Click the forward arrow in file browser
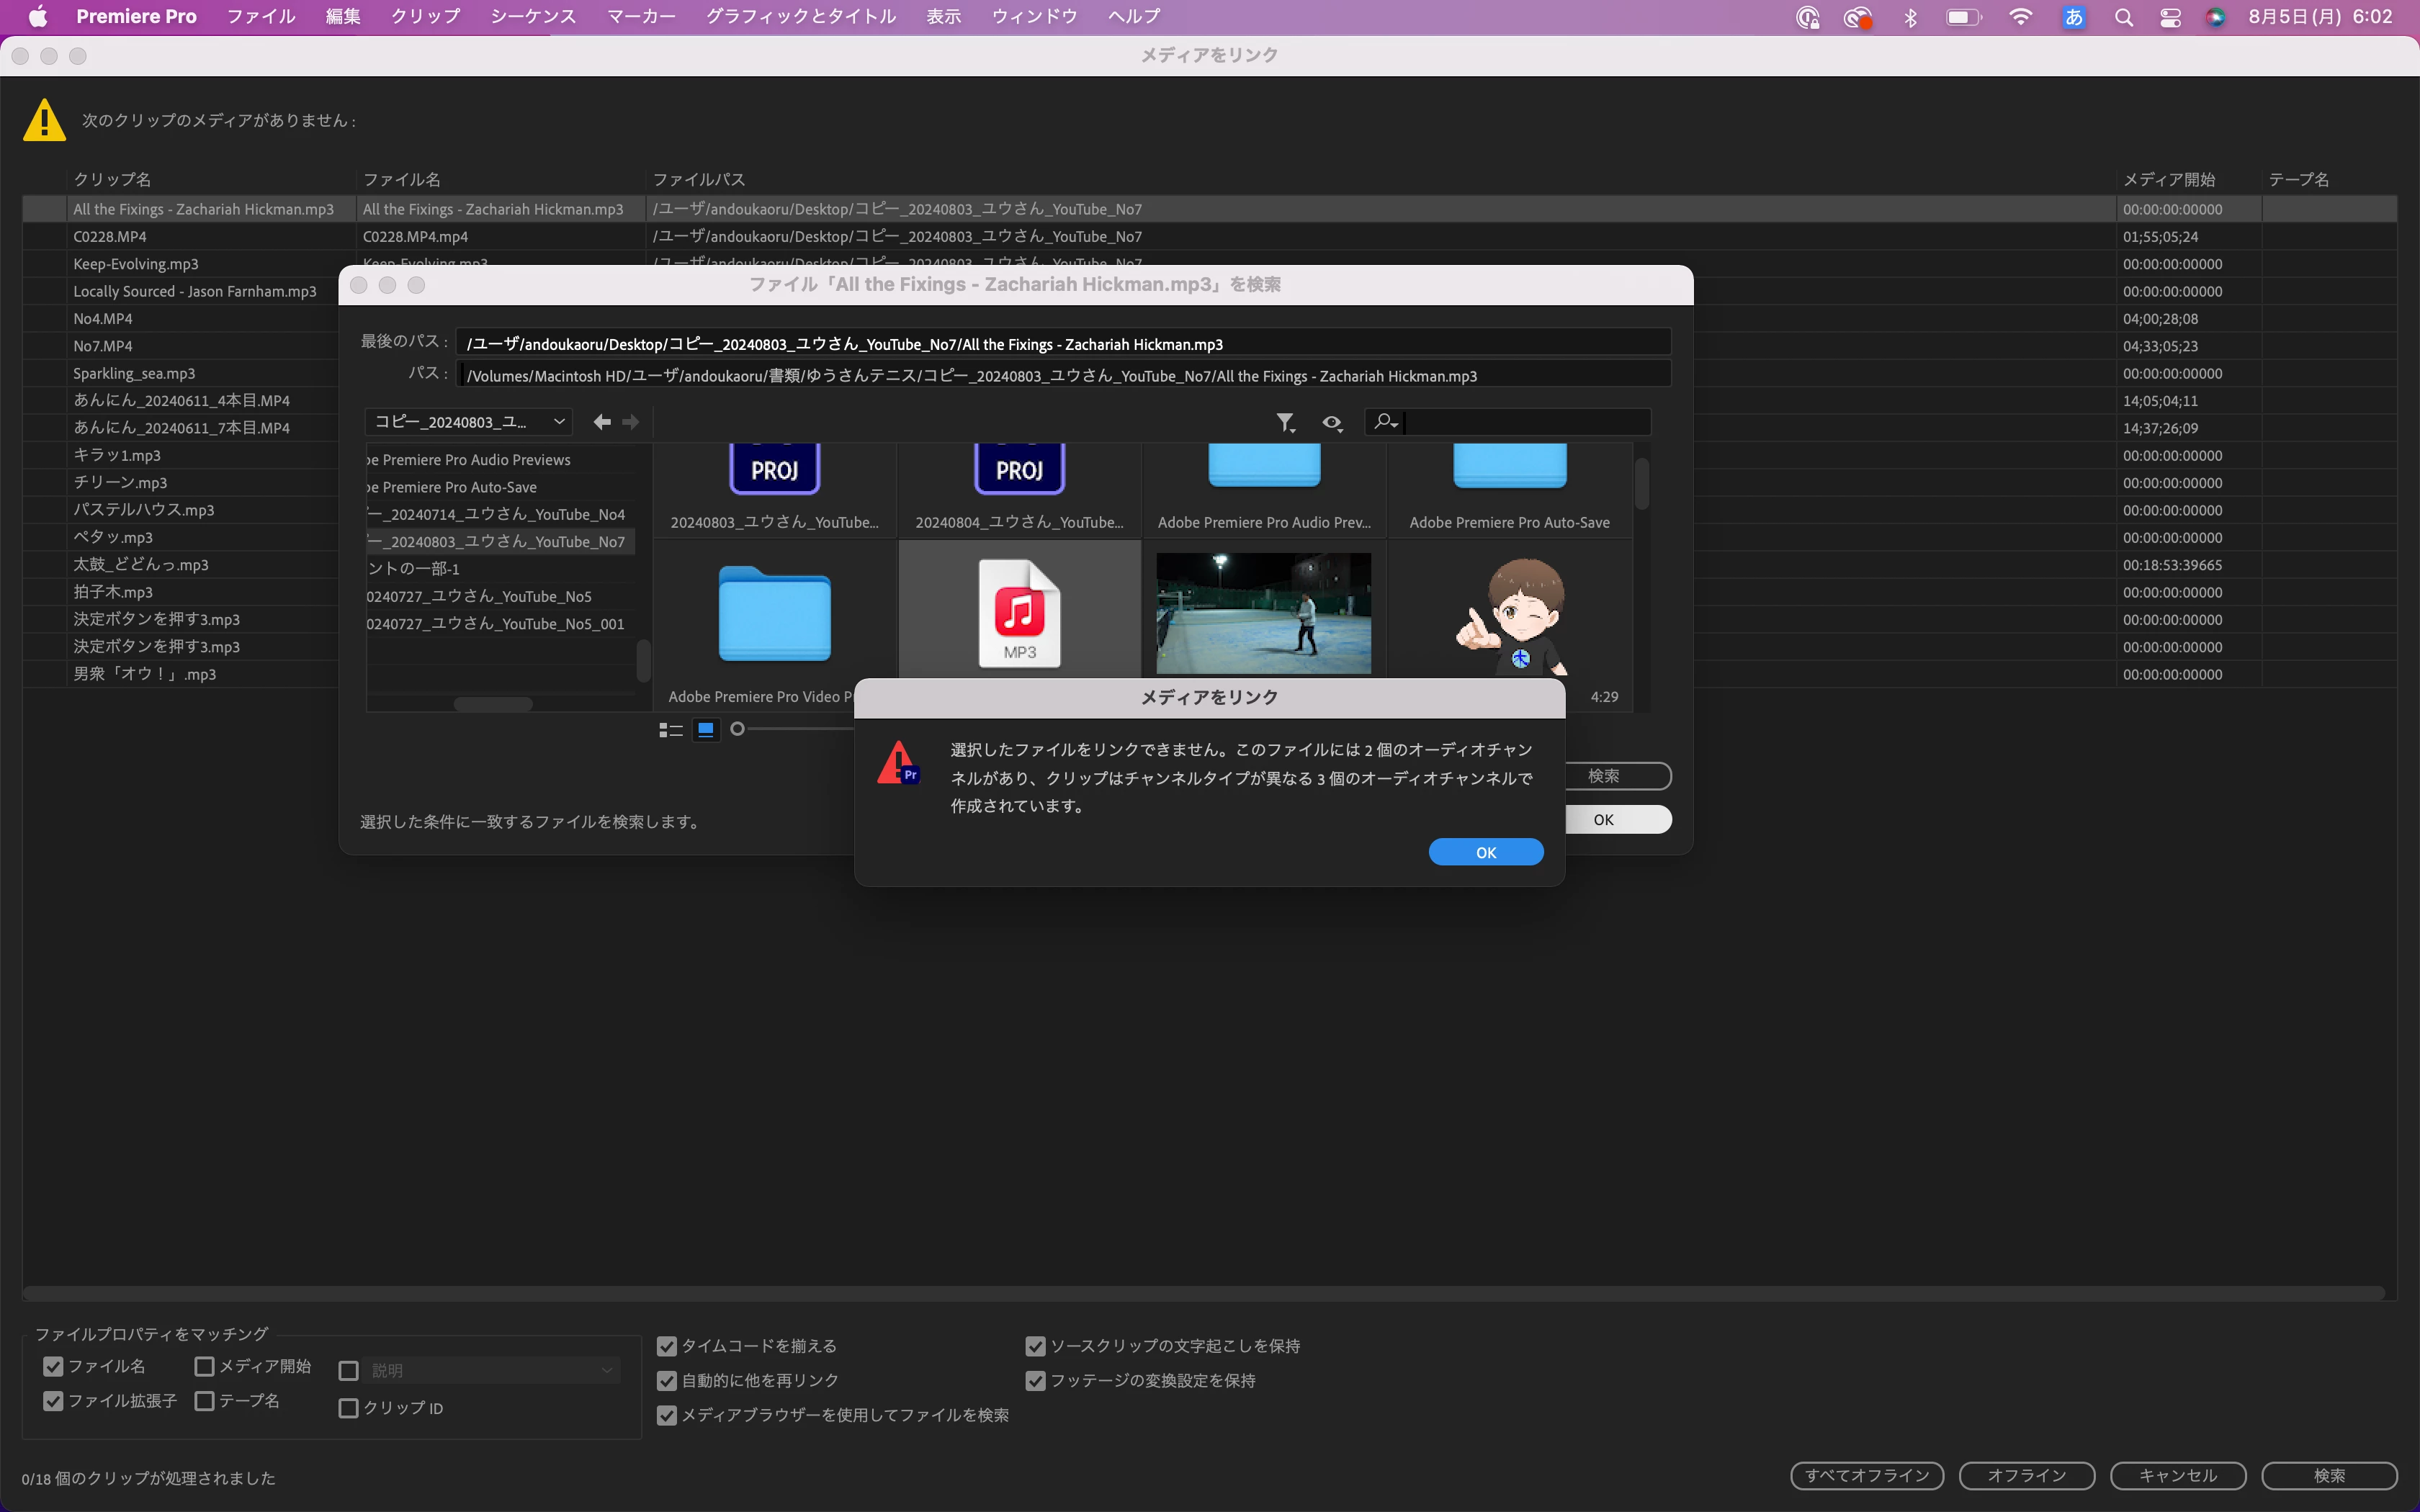 tap(630, 422)
